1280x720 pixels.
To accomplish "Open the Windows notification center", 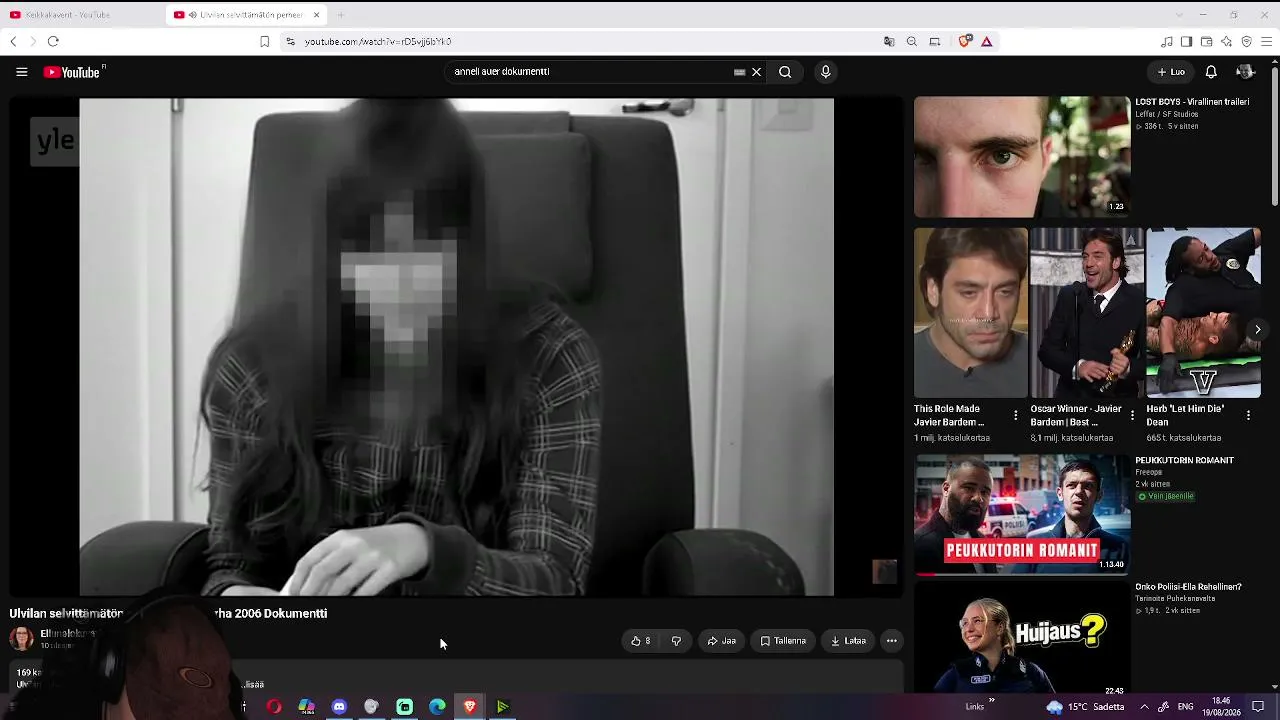I will (x=1258, y=707).
